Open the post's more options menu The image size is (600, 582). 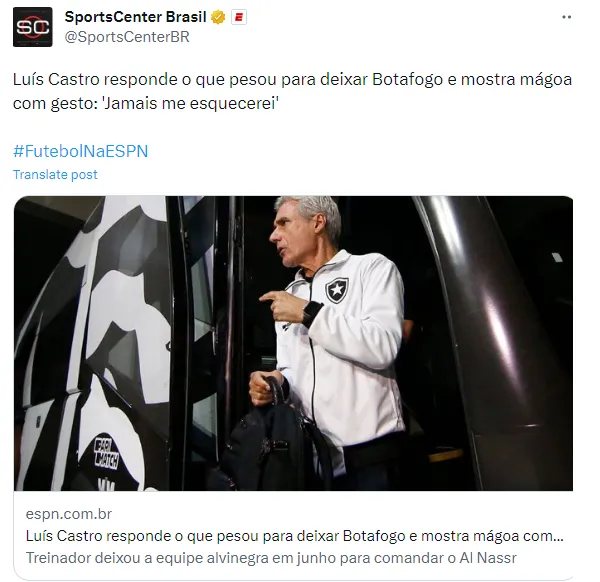coord(566,17)
